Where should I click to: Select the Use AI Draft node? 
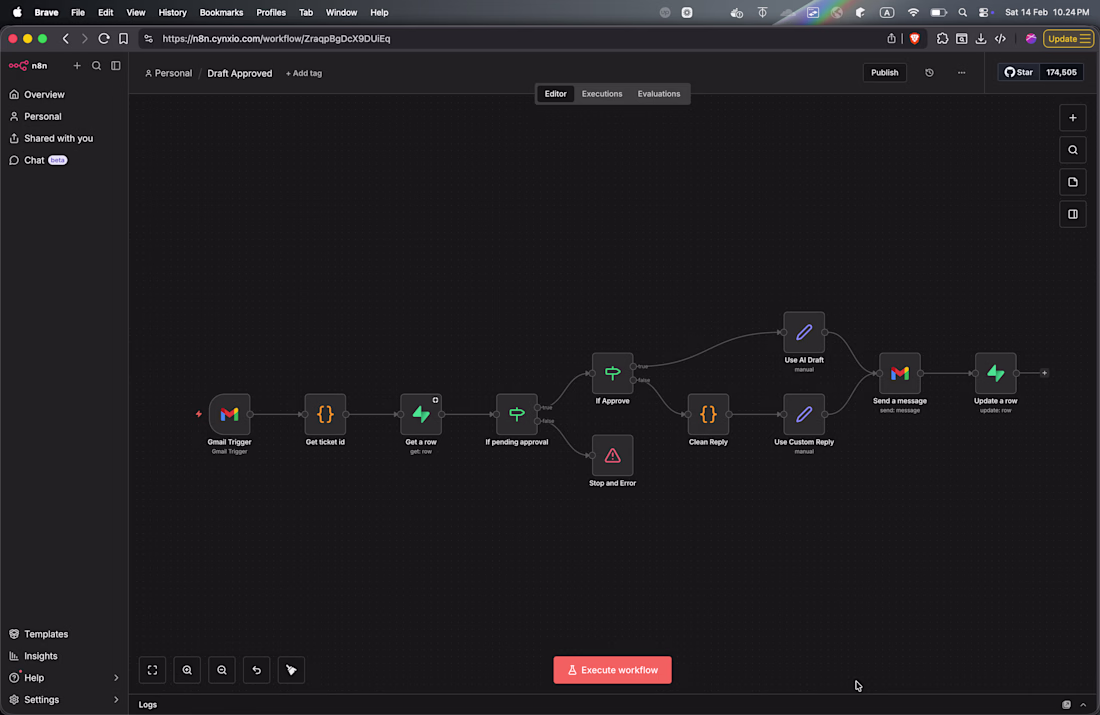click(804, 332)
